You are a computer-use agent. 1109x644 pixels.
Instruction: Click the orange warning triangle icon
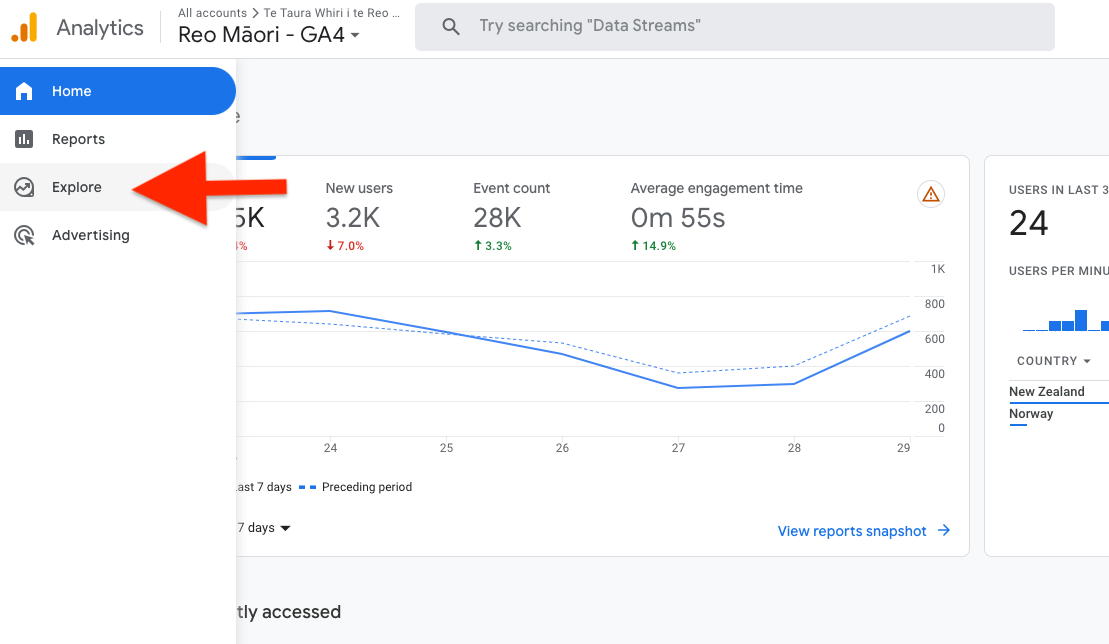click(x=931, y=194)
